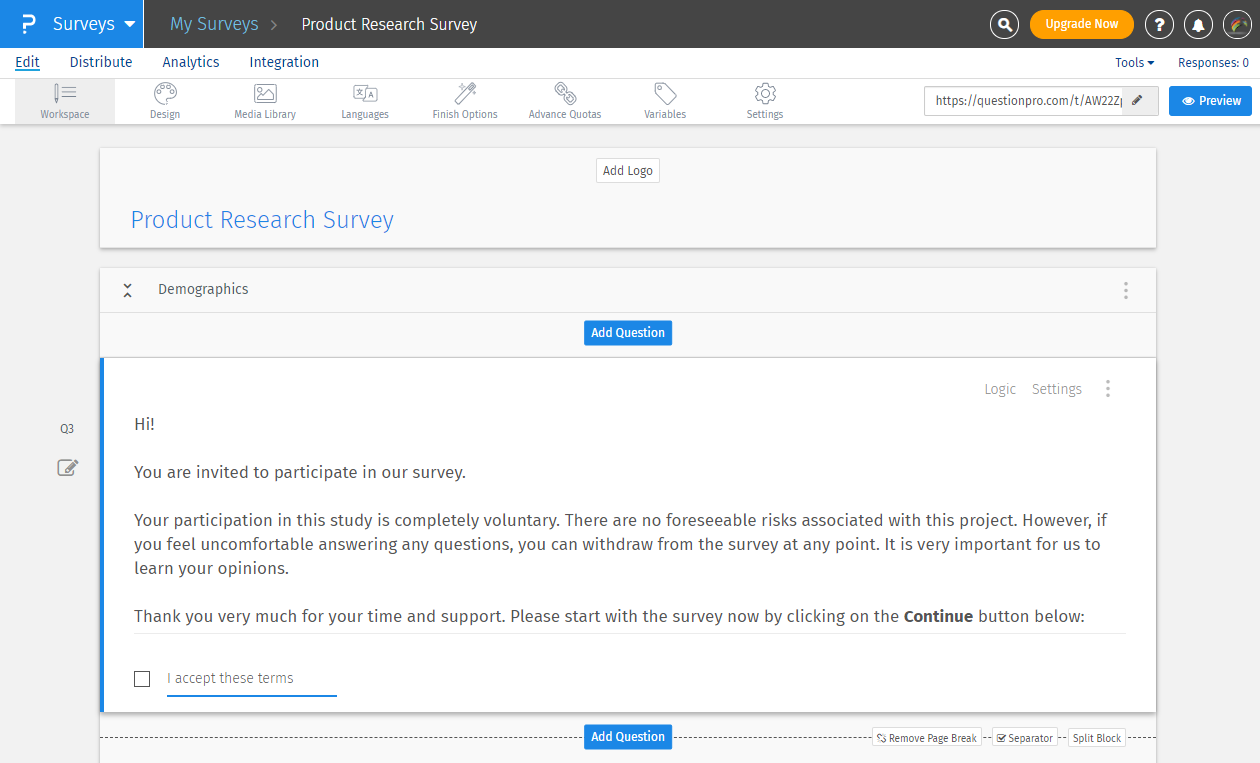Screen dimensions: 1260x763
Task: Expand the Tools dropdown
Action: (x=1134, y=62)
